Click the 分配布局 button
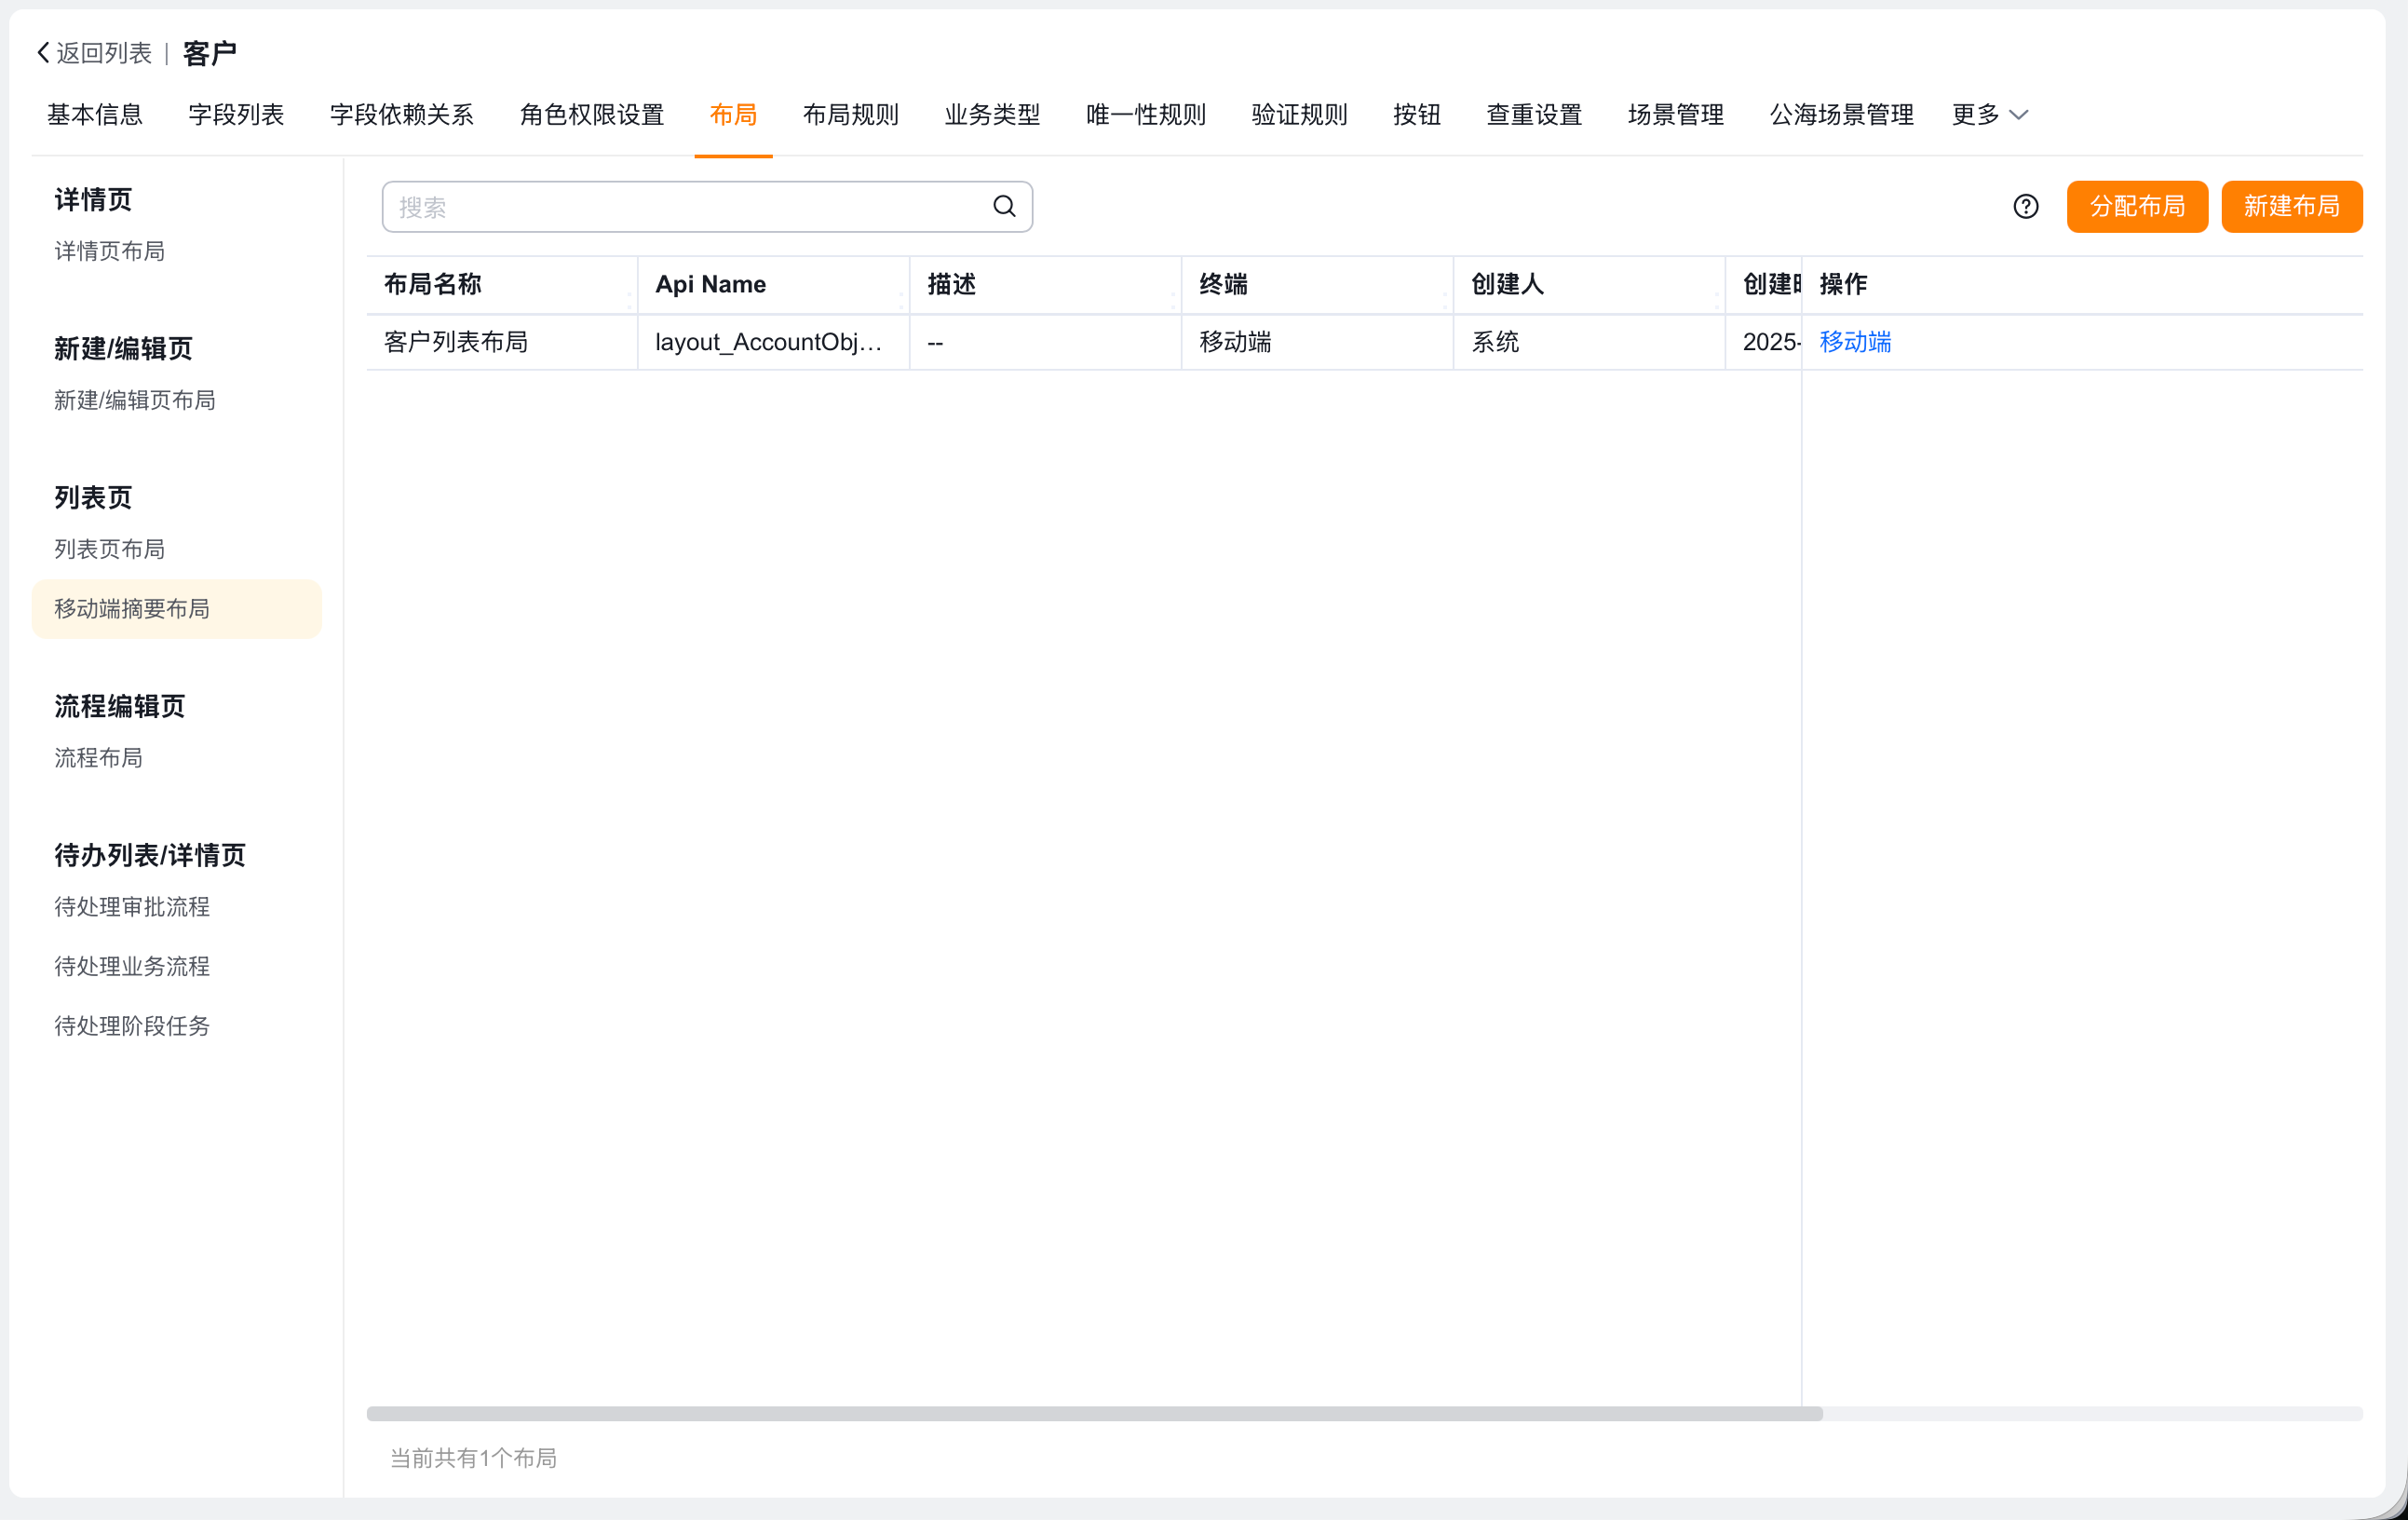 [x=2137, y=206]
